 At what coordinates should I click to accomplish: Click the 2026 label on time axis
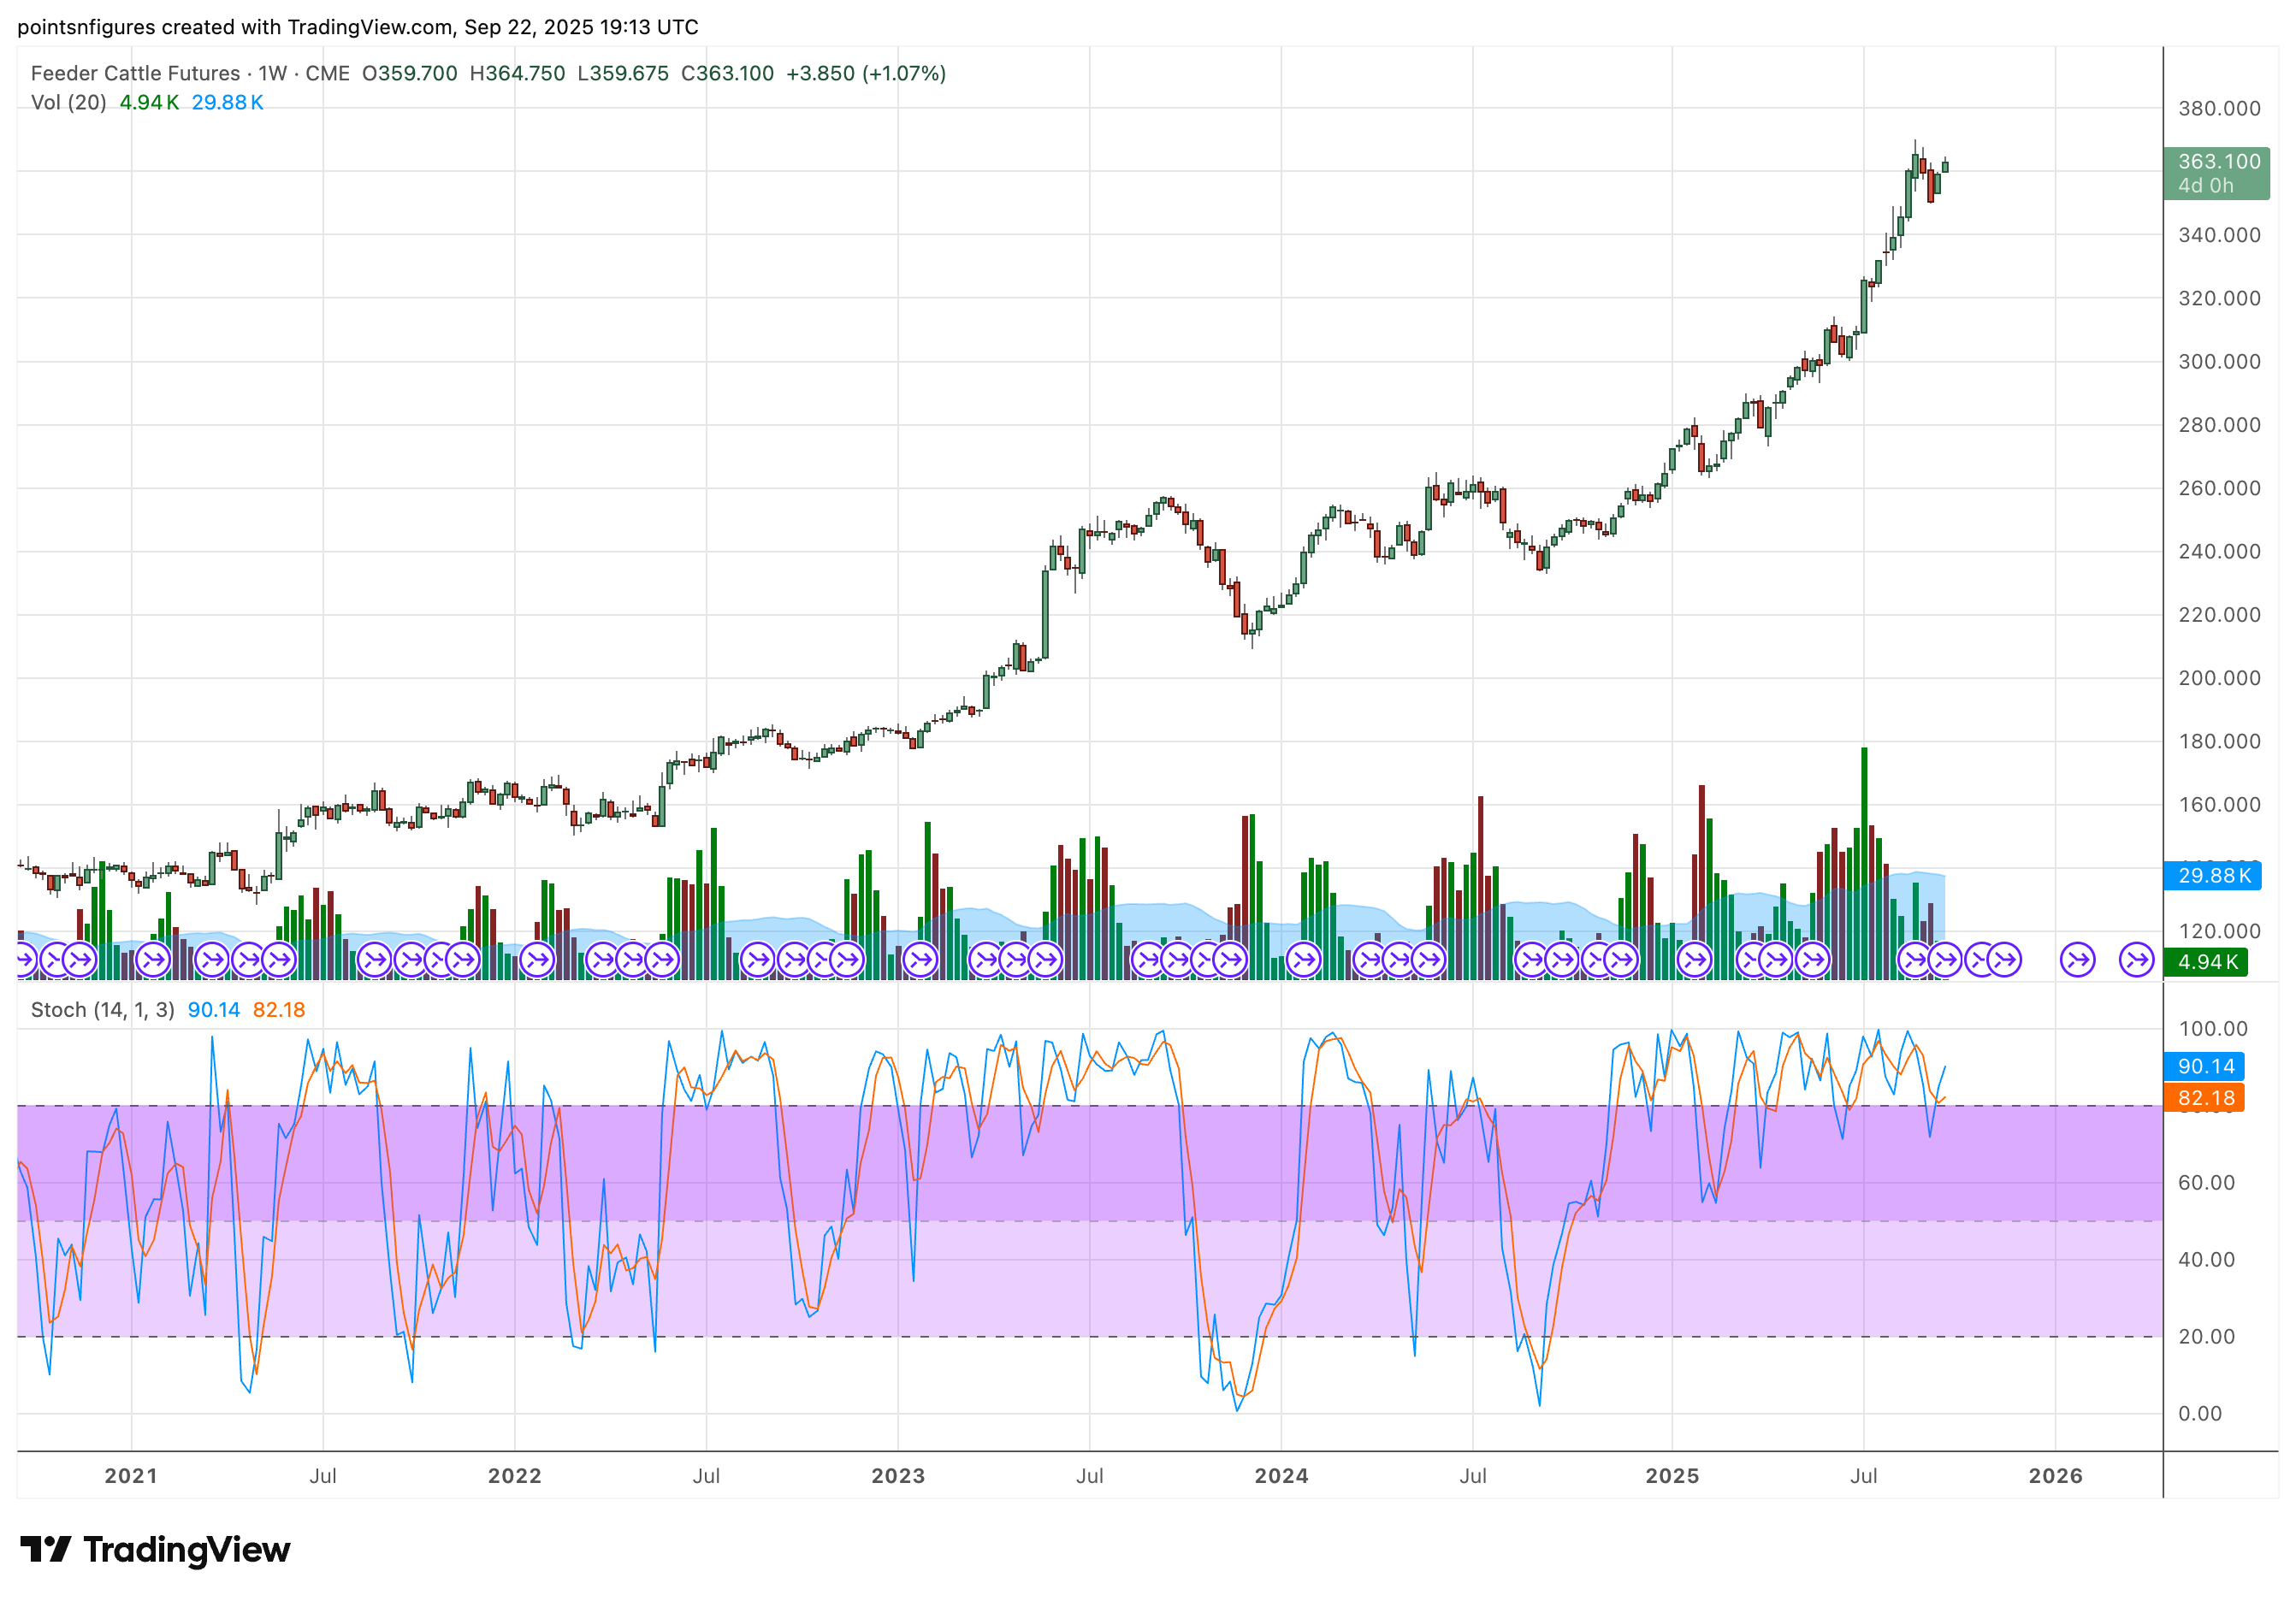pos(2055,1476)
